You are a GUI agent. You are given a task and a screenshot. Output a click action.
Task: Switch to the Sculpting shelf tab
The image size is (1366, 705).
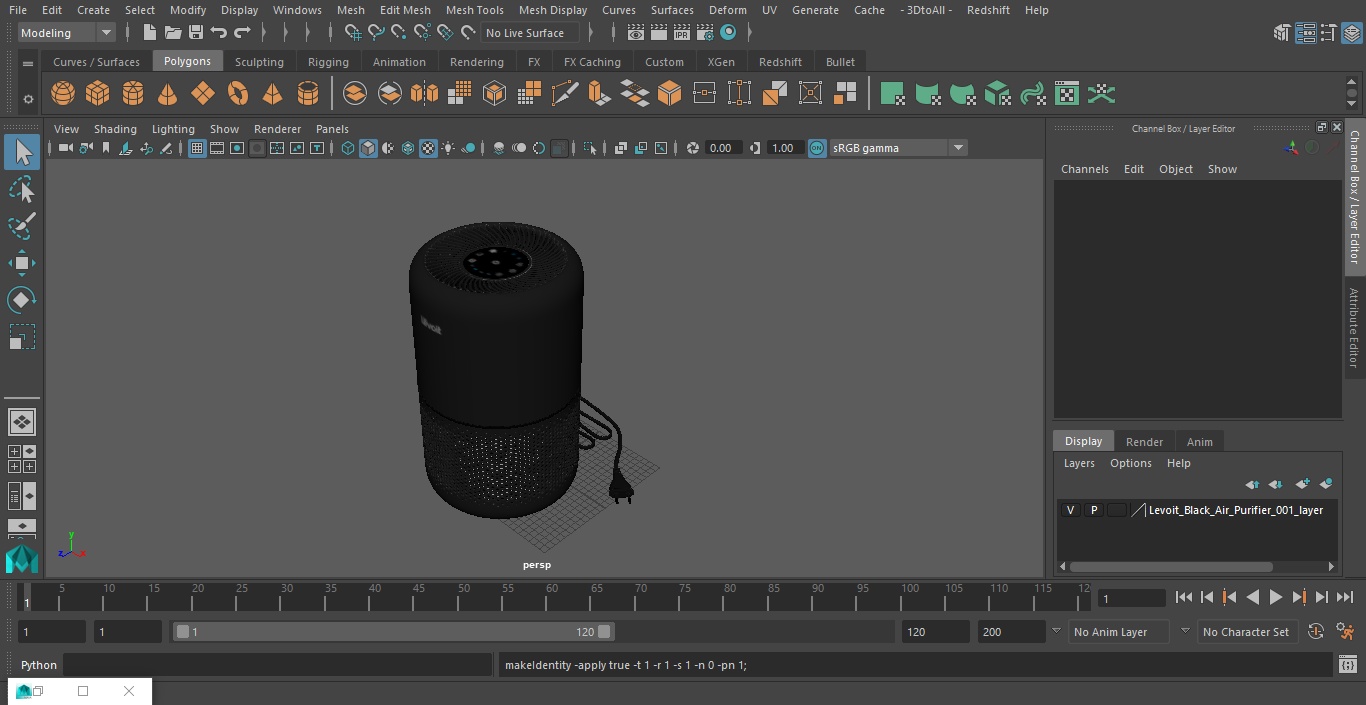click(x=259, y=62)
